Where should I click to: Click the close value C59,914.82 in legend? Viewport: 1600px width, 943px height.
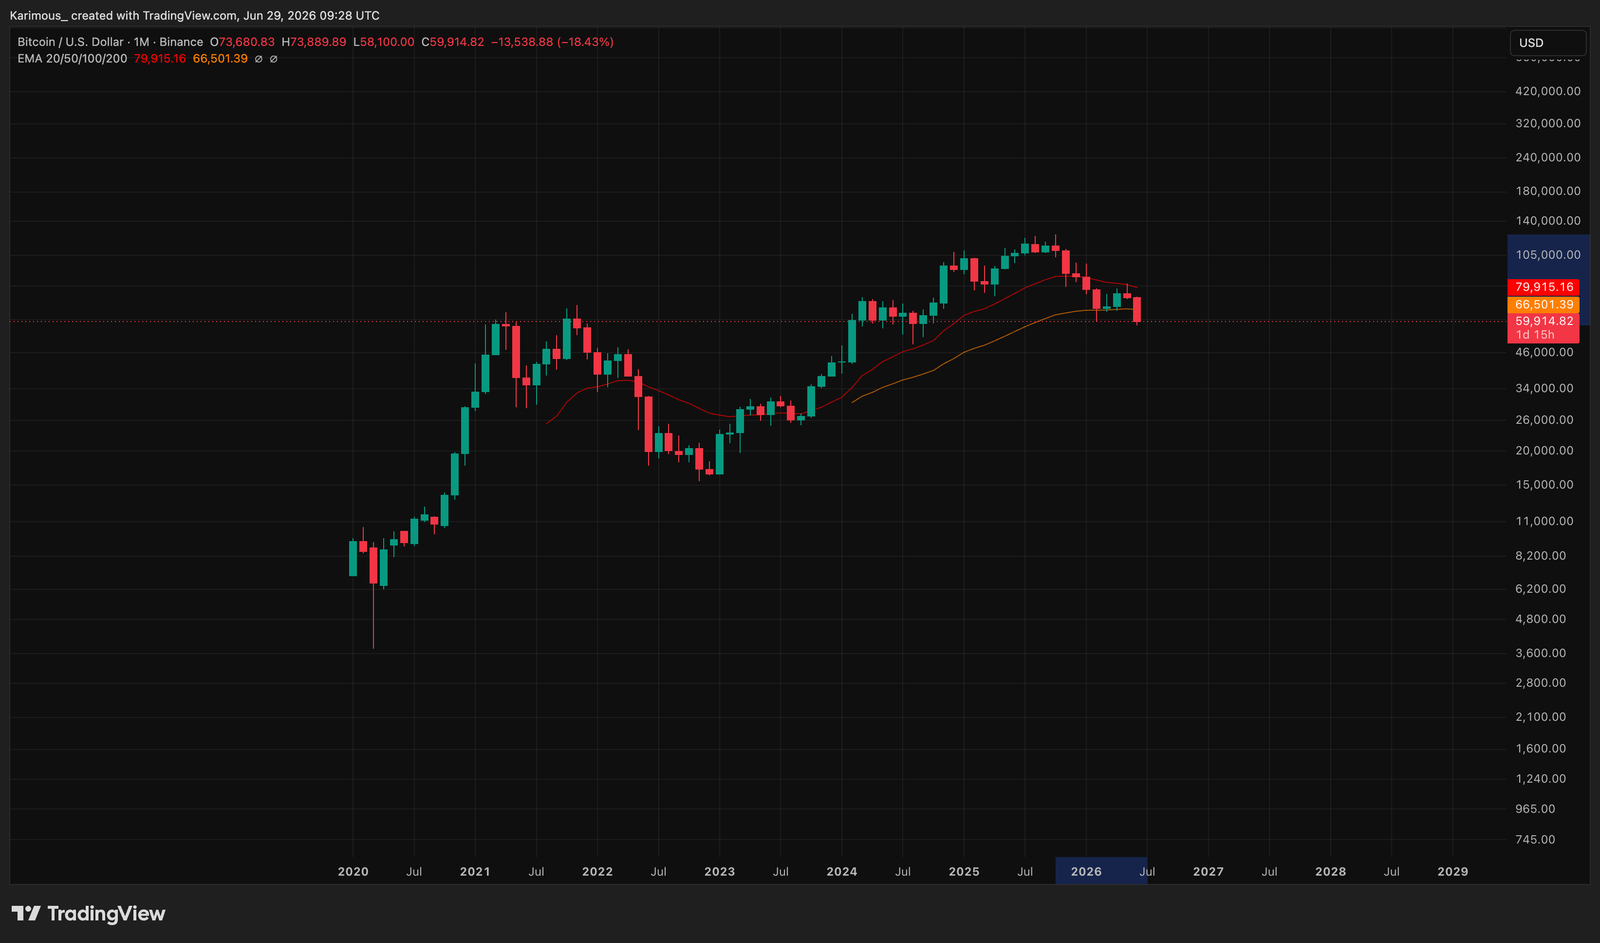pos(452,42)
